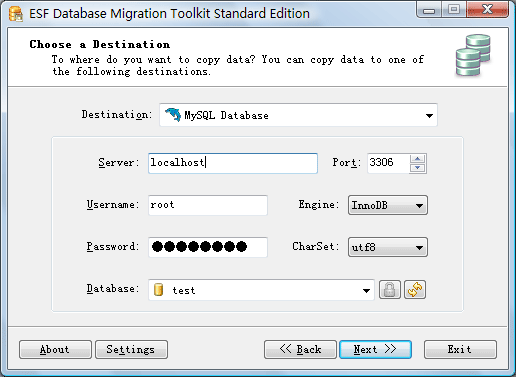
Task: Click the Username root field
Action: pos(208,205)
